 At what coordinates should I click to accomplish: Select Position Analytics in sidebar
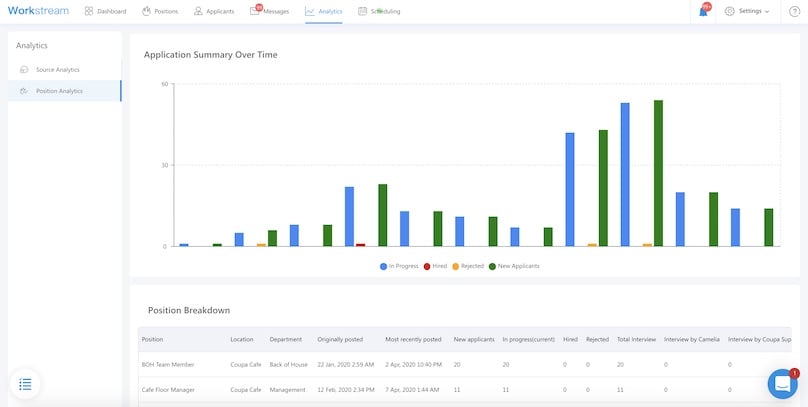[59, 91]
